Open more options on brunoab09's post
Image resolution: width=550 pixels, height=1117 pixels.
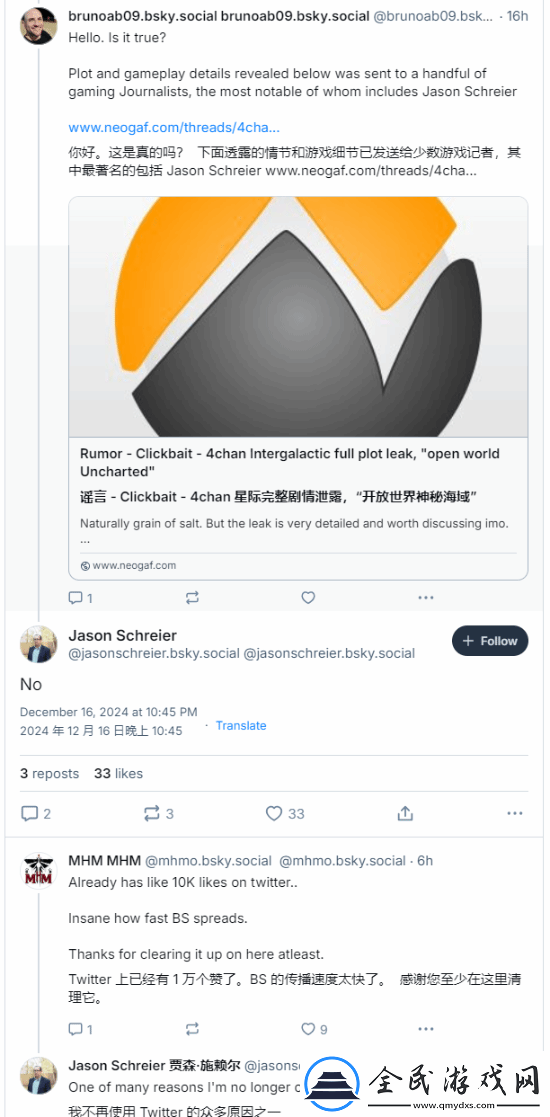point(426,598)
